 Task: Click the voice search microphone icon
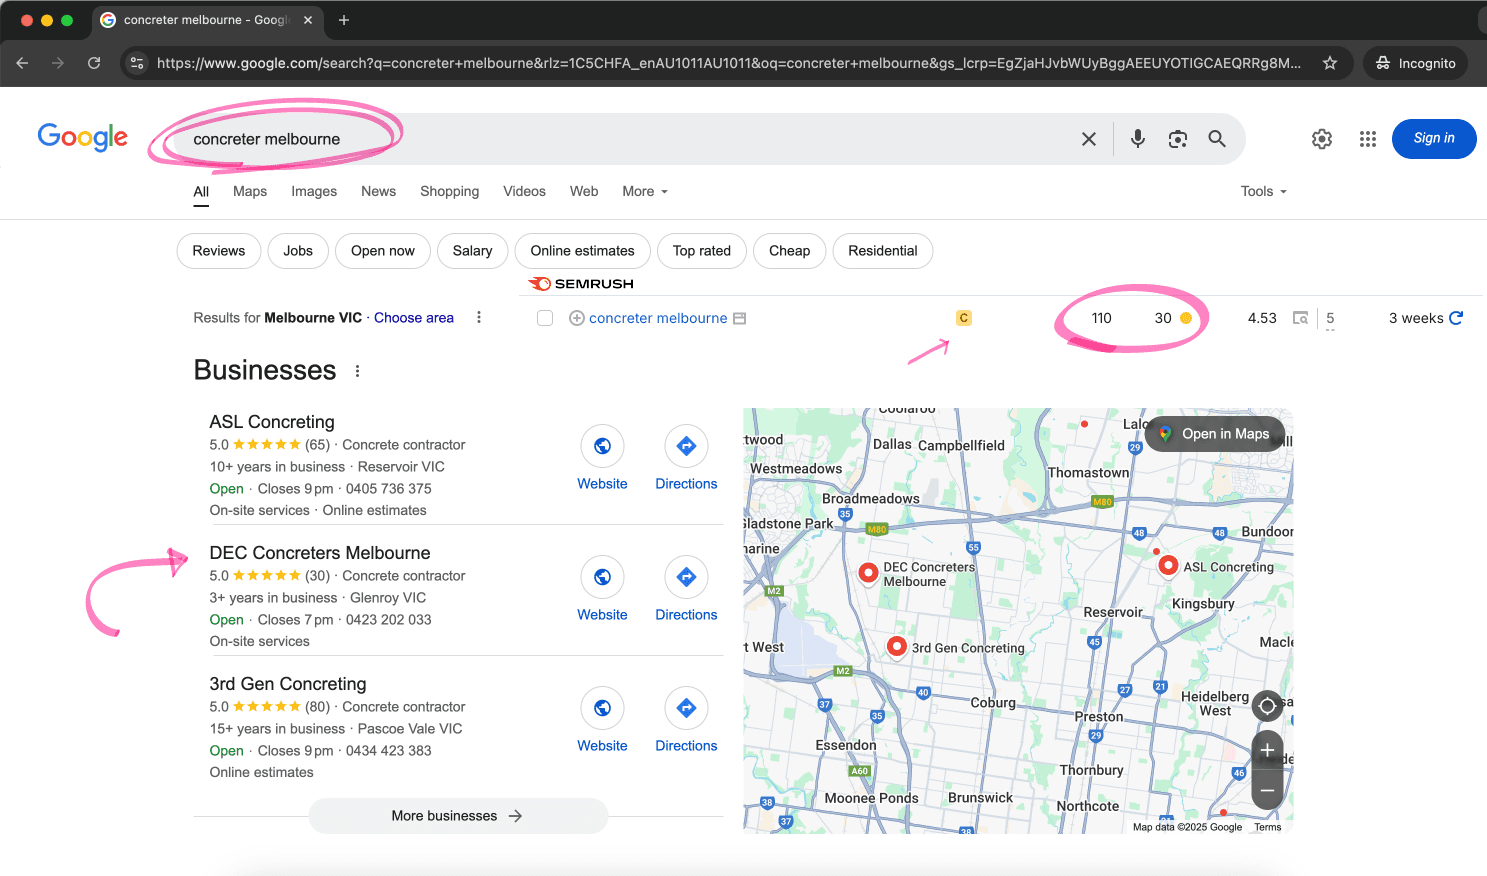coord(1137,139)
